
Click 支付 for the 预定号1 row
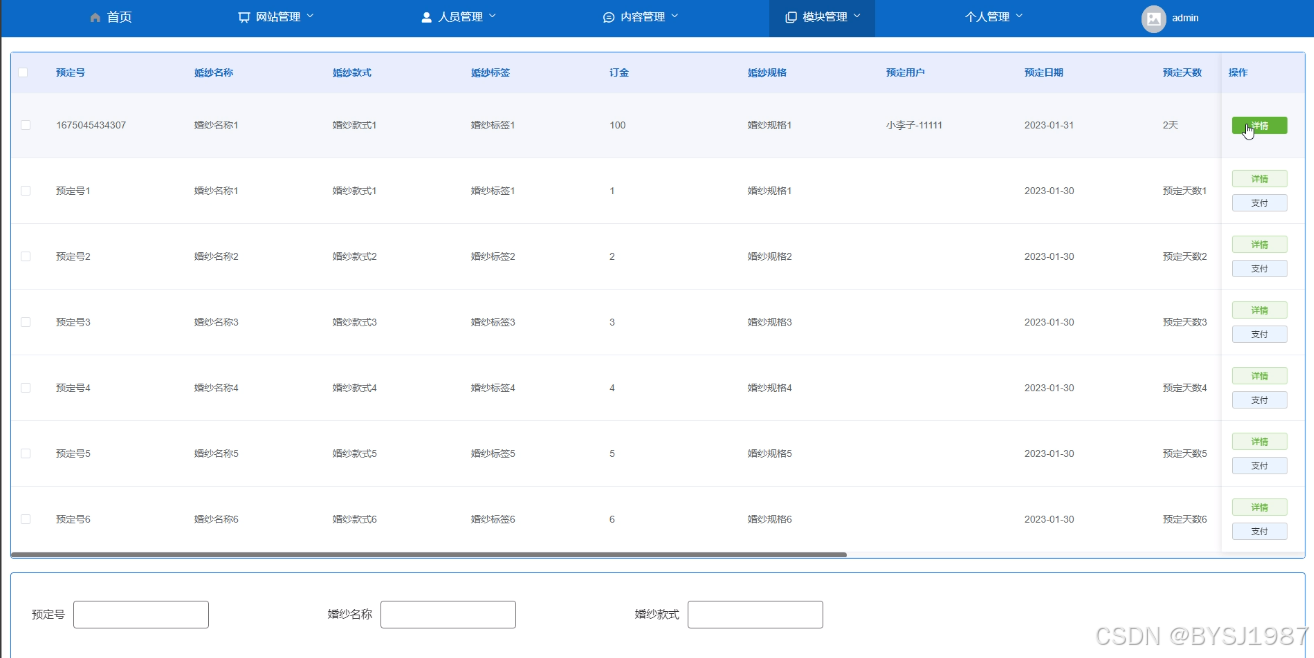pyautogui.click(x=1259, y=203)
